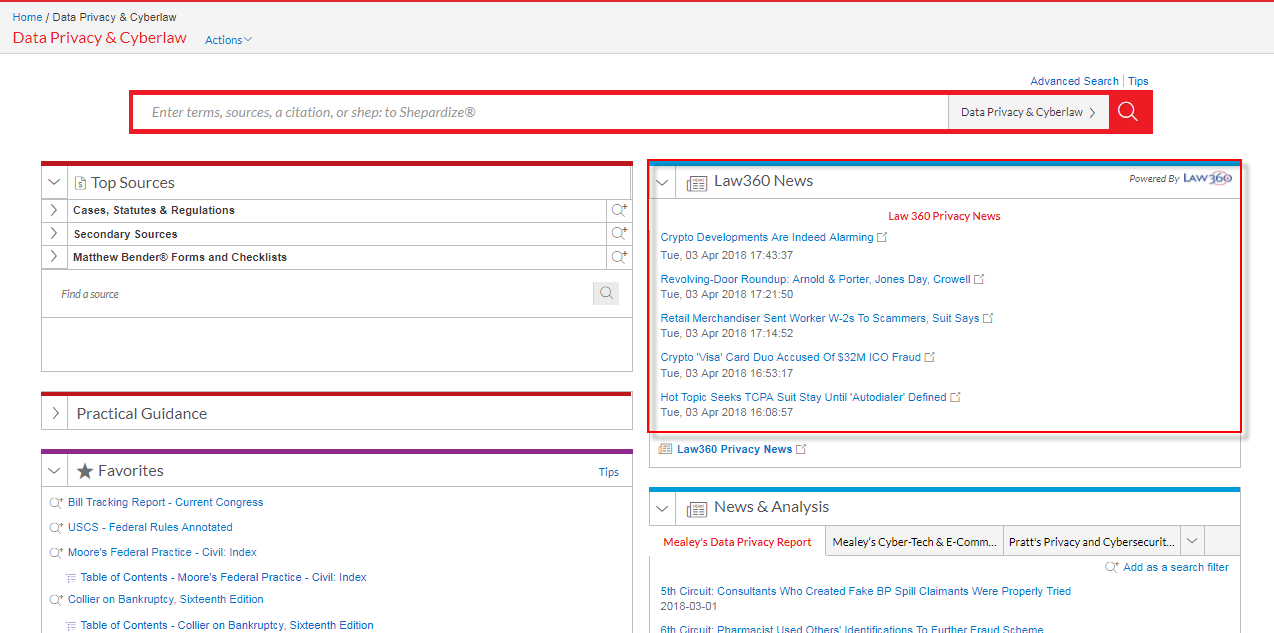Viewport: 1274px width, 633px height.
Task: Expand Matthew Bender Forms and Checklists row
Action: (54, 257)
